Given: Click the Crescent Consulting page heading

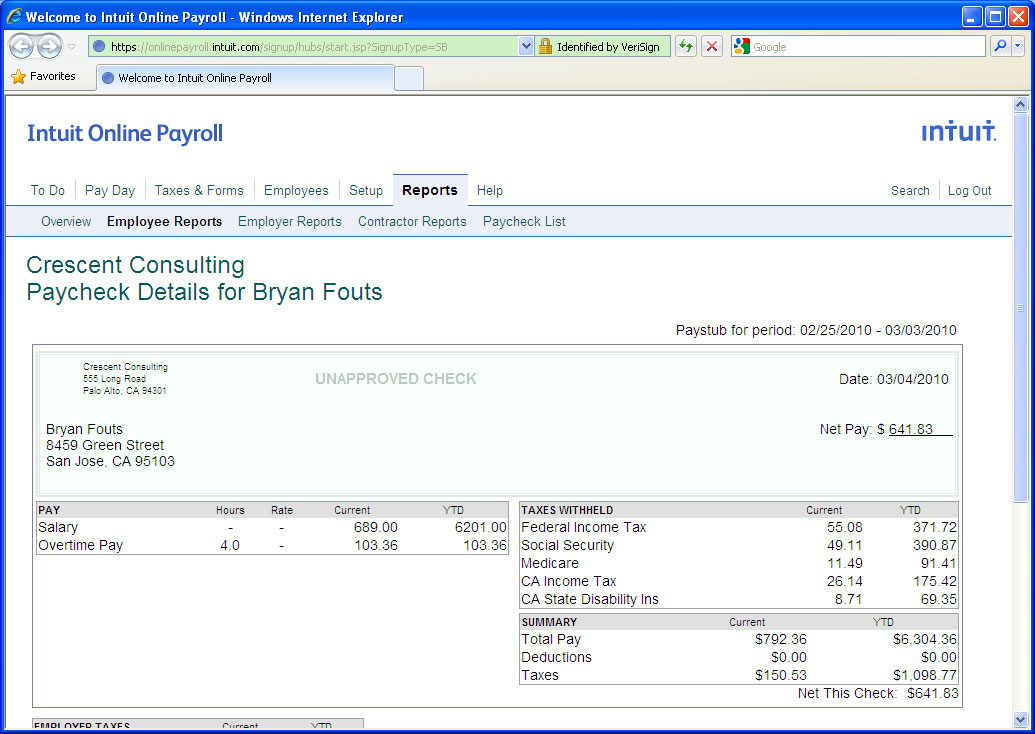Looking at the screenshot, I should tap(135, 265).
